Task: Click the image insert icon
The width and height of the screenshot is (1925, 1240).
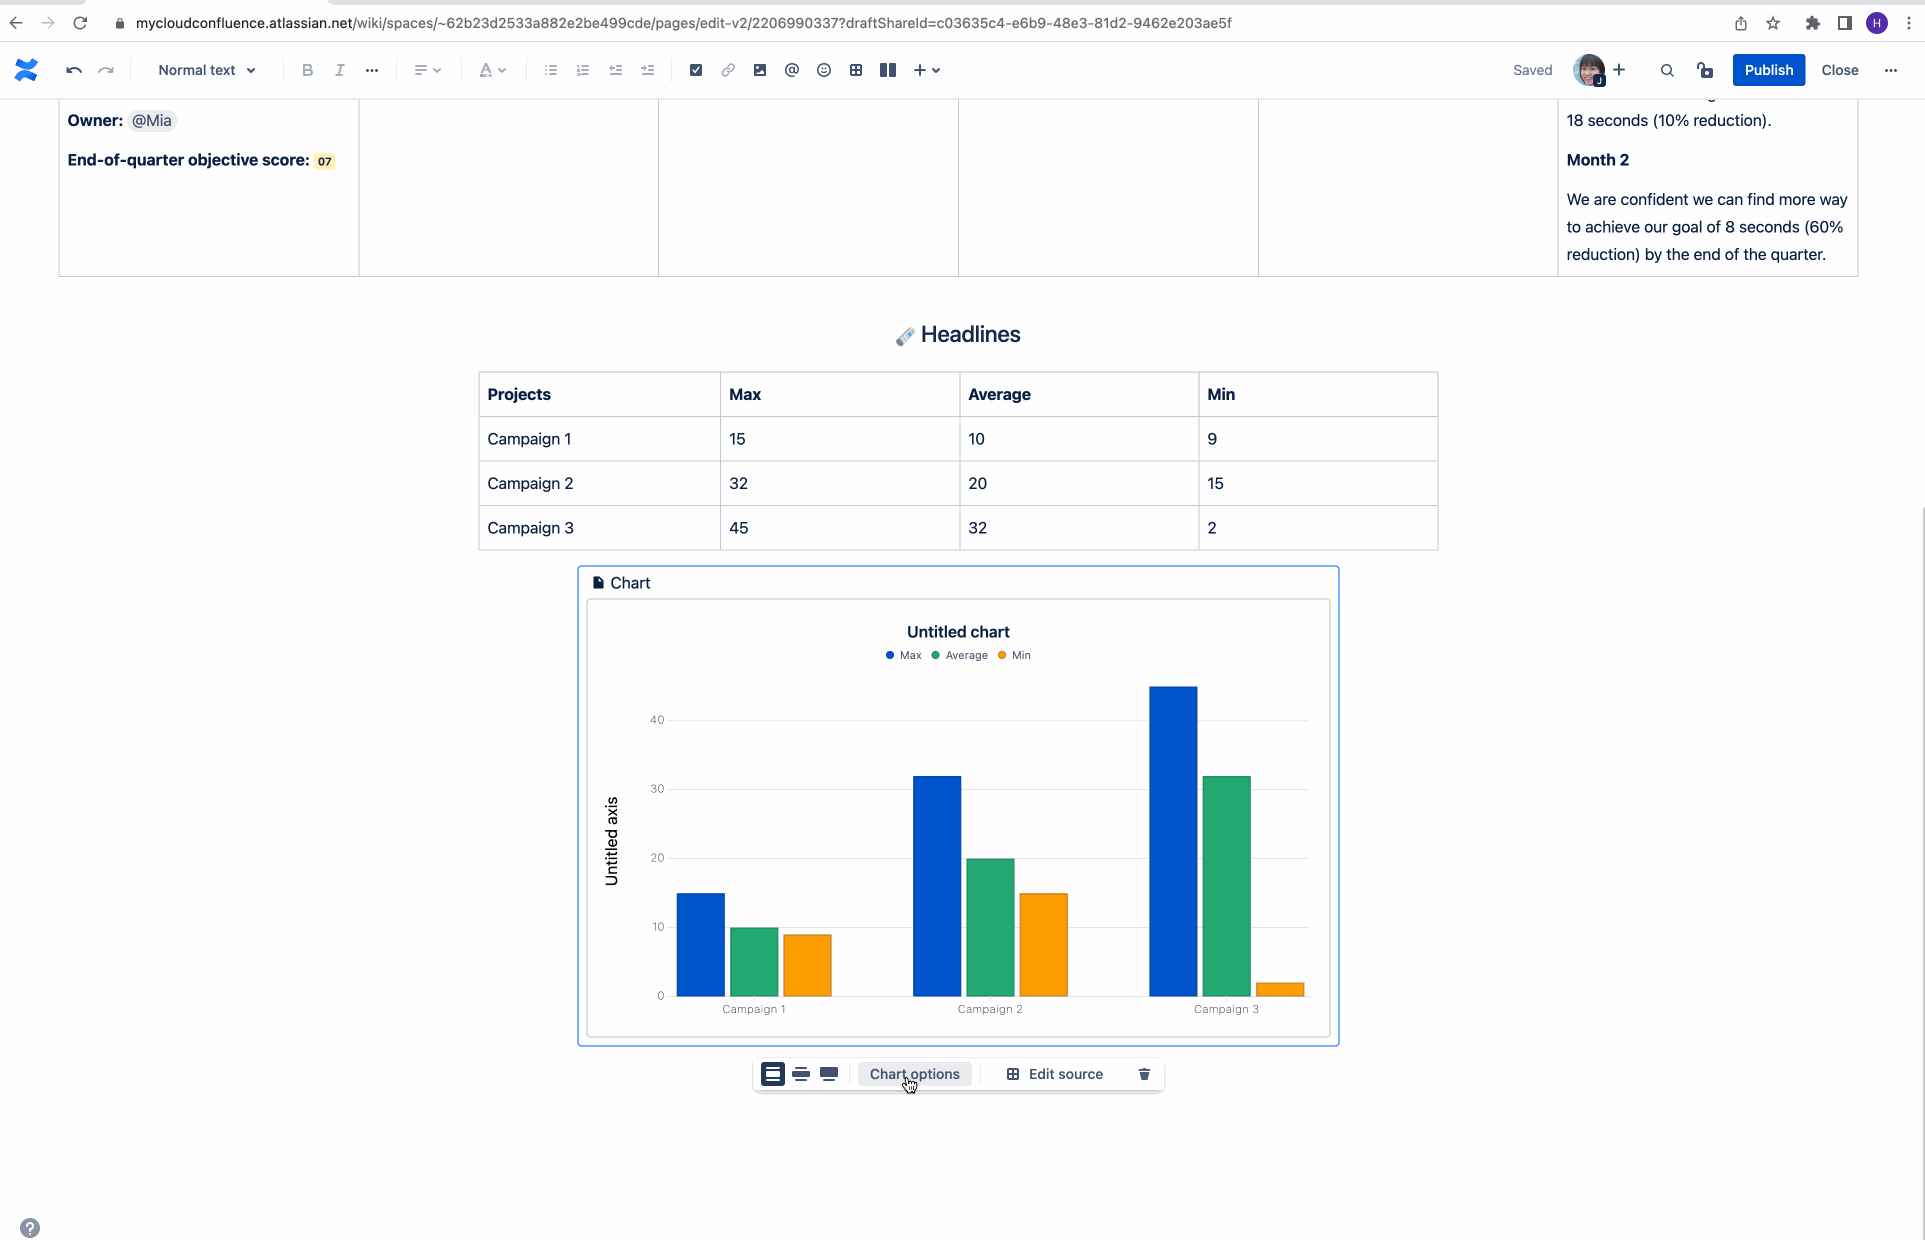Action: (759, 70)
